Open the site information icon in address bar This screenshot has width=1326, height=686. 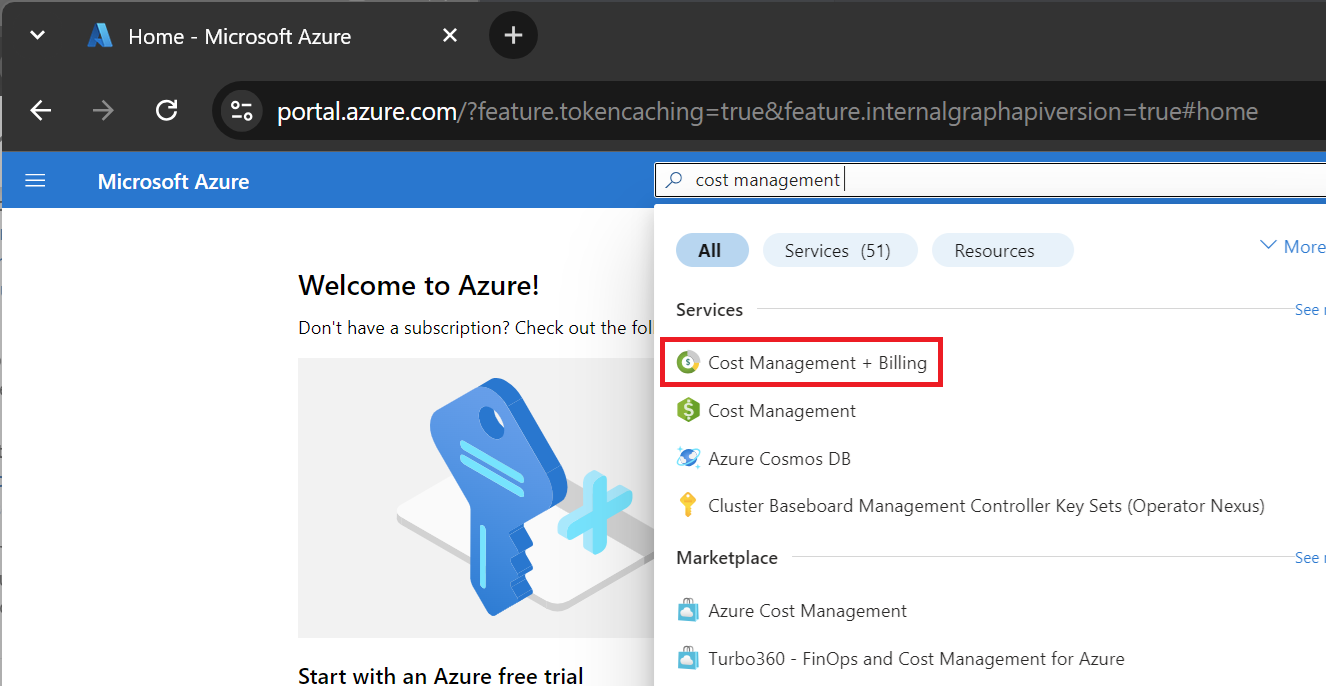coord(241,111)
